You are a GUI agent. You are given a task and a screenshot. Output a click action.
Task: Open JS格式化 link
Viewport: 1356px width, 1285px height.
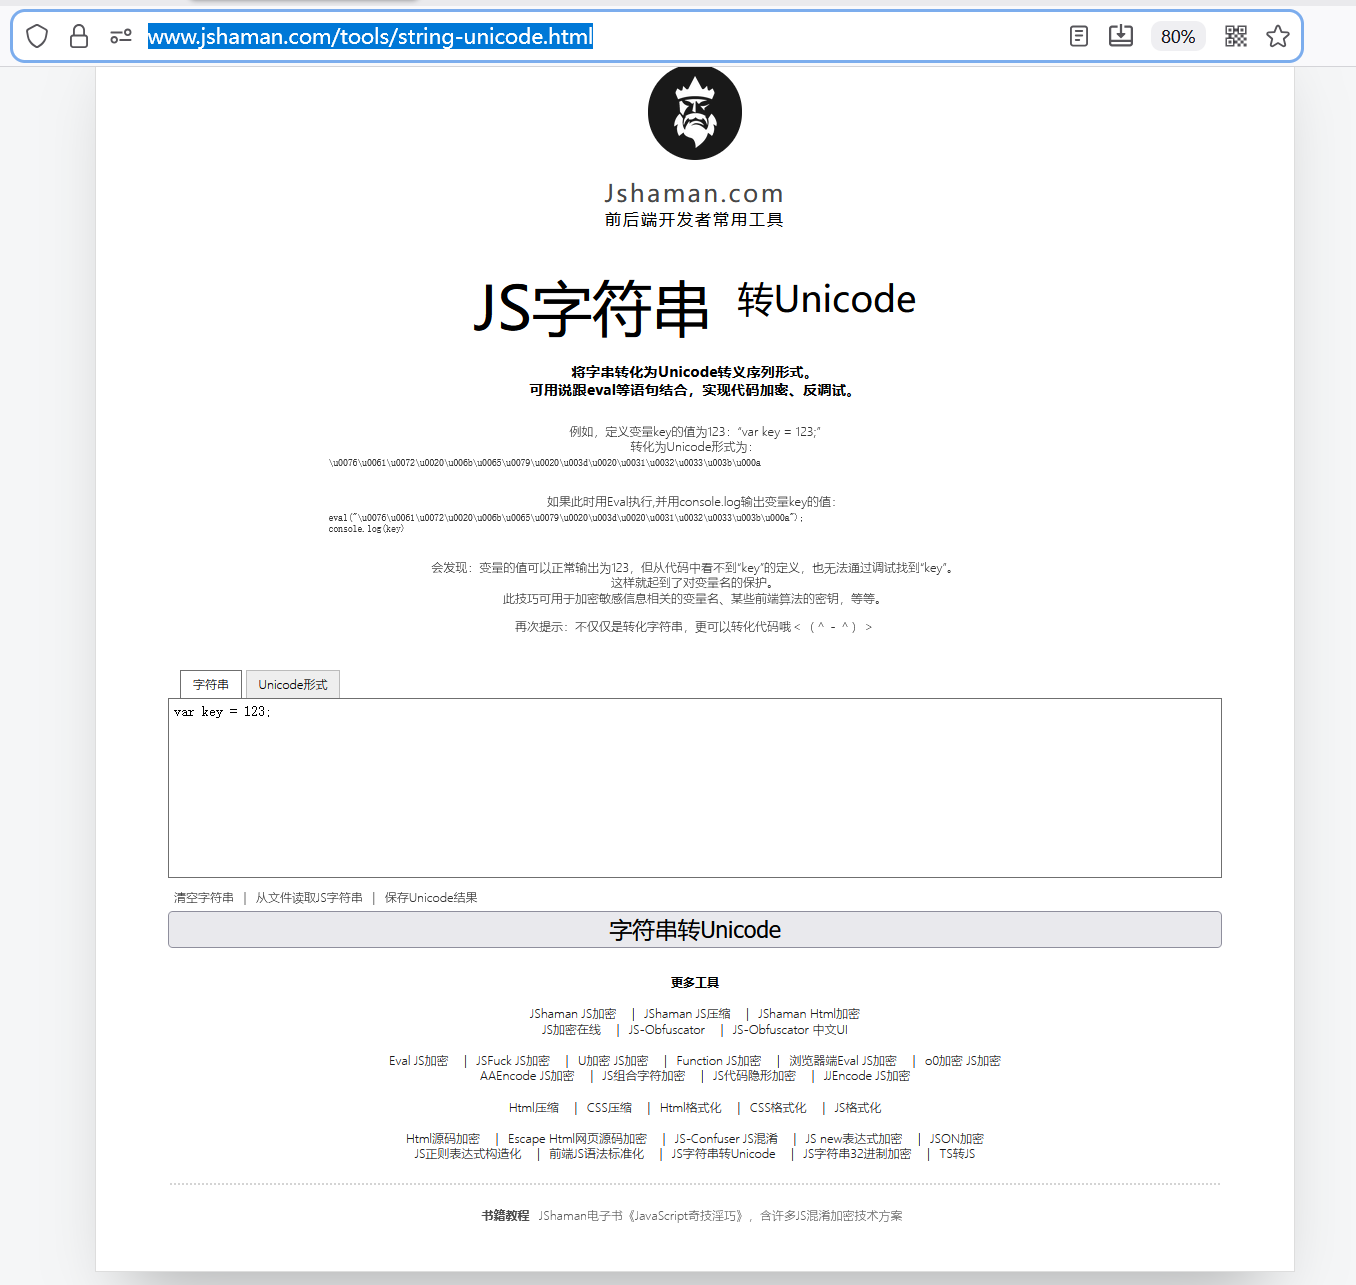pyautogui.click(x=858, y=1108)
